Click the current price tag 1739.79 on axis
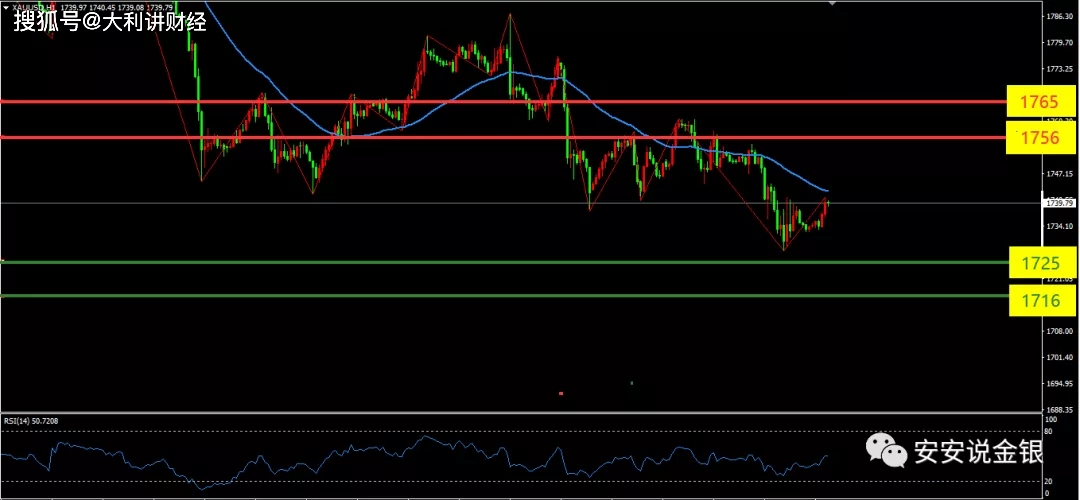The width and height of the screenshot is (1080, 500). 1058,203
